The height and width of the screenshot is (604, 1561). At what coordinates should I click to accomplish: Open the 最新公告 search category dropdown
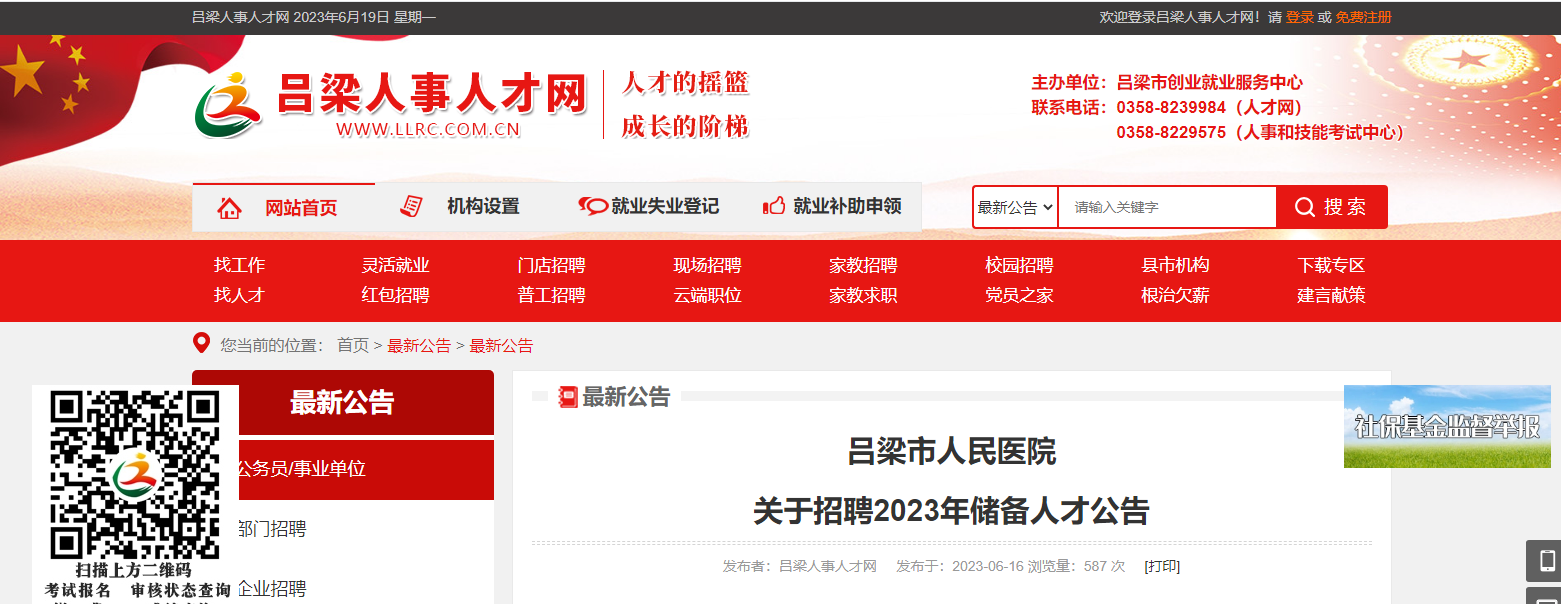[1015, 207]
